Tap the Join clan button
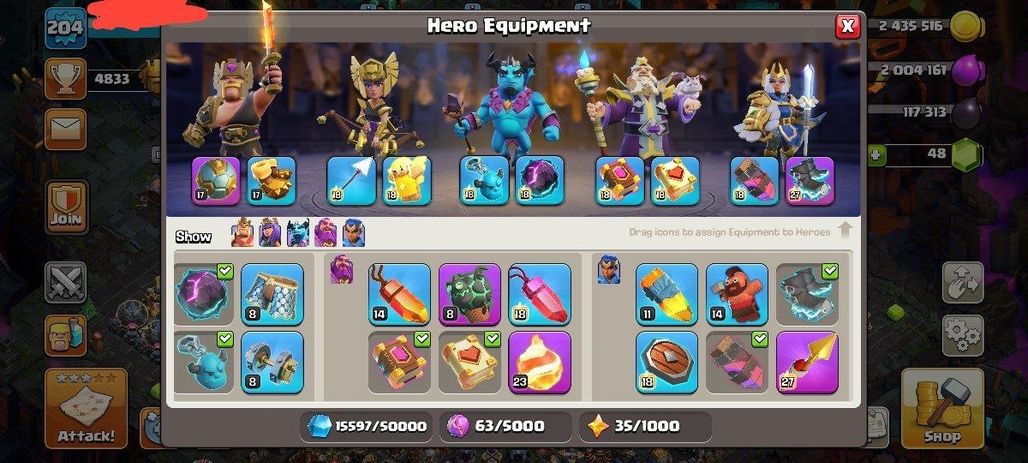 tap(66, 207)
